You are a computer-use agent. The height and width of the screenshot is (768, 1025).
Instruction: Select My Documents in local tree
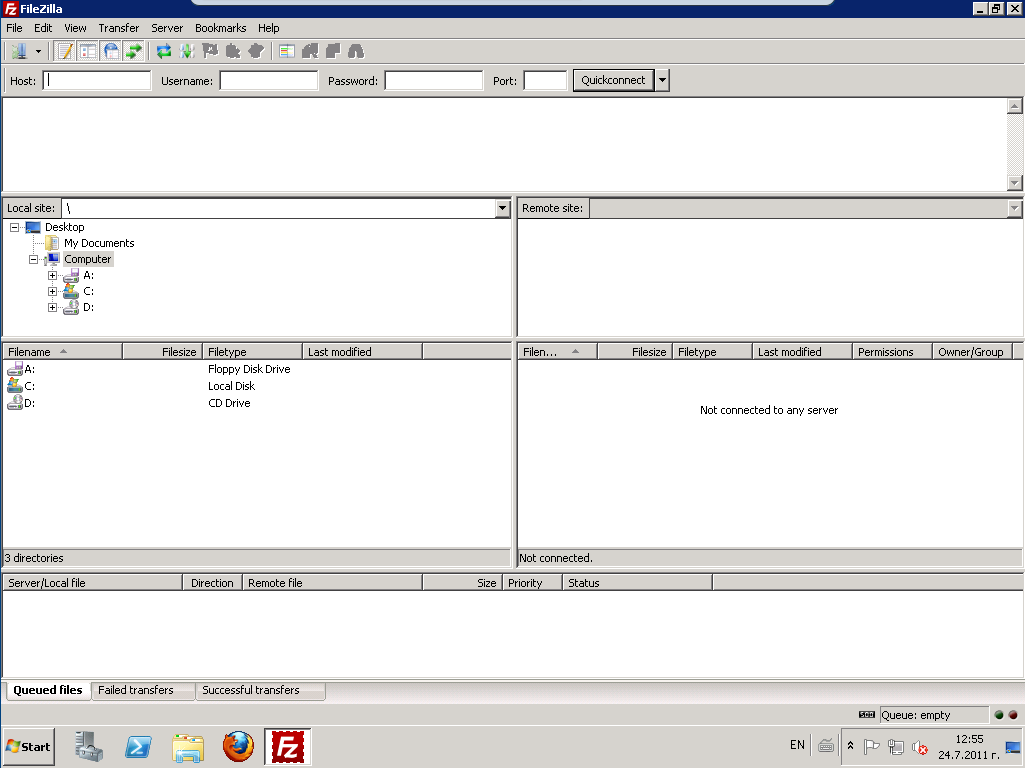99,243
